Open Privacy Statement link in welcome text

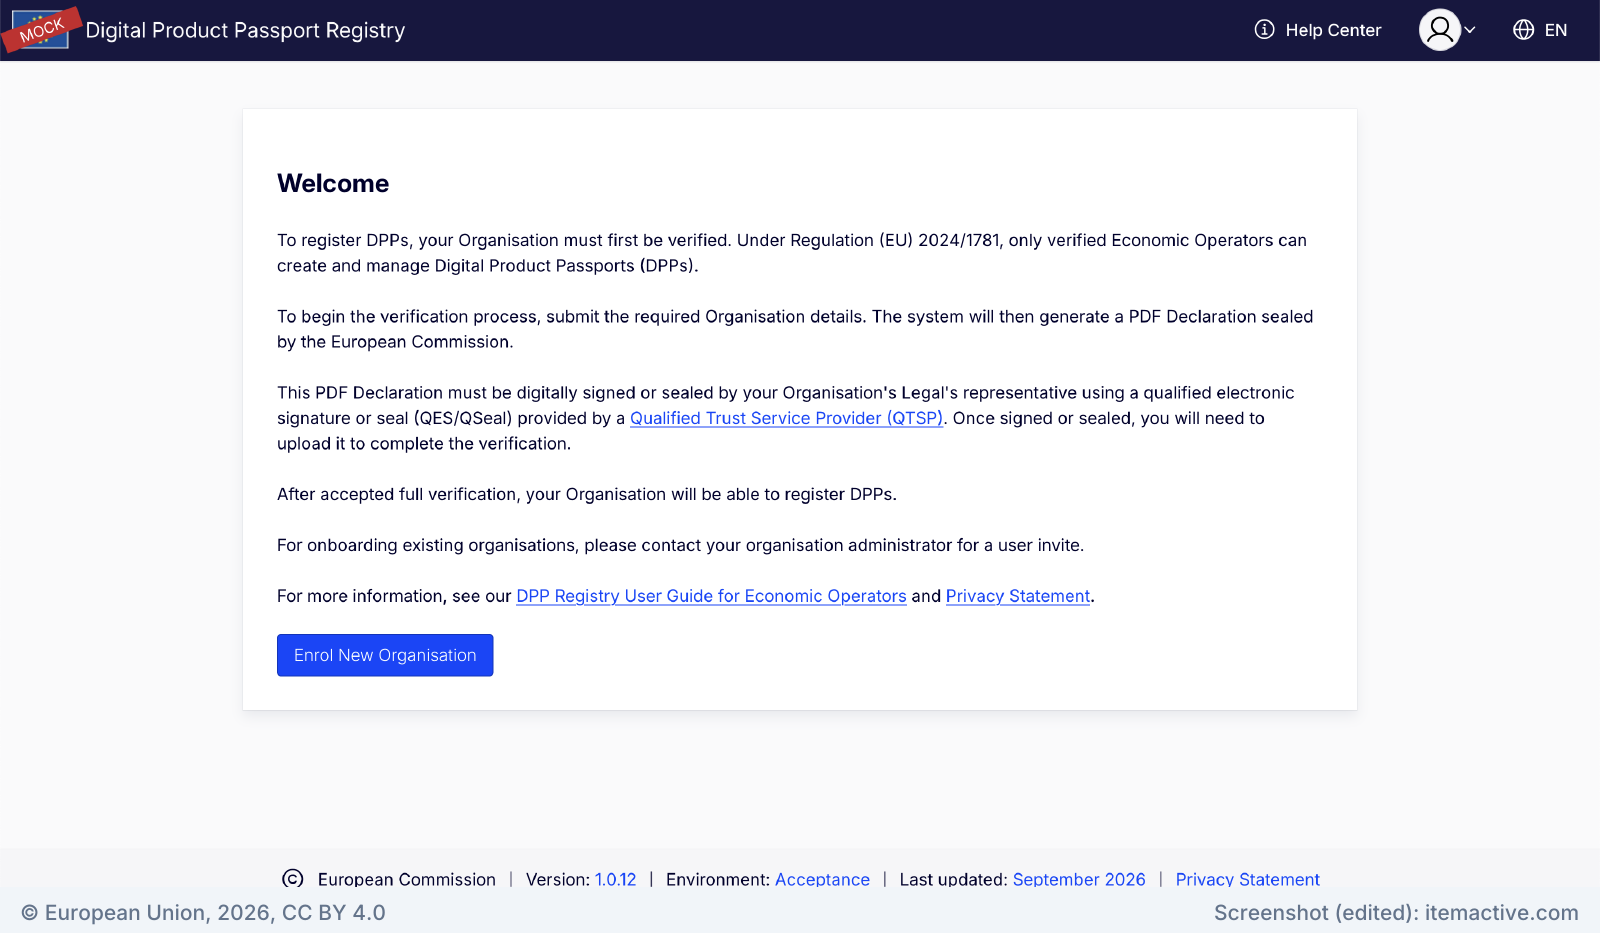tap(1018, 596)
